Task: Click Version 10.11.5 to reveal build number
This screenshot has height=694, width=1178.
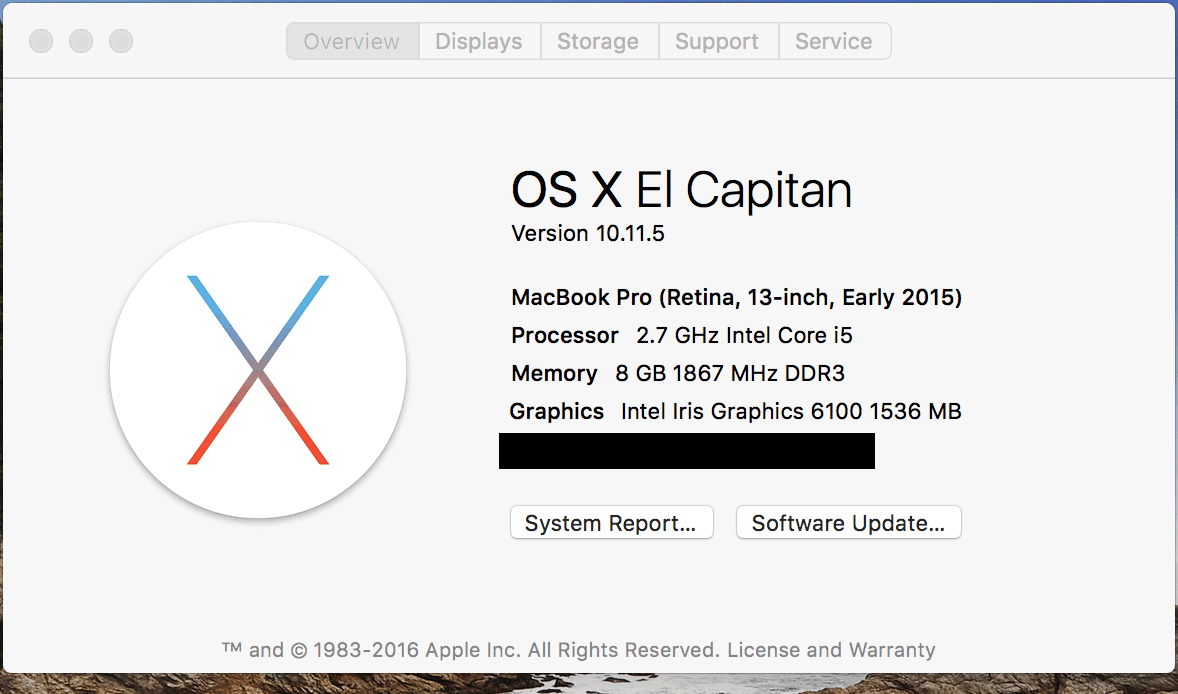Action: click(x=588, y=234)
